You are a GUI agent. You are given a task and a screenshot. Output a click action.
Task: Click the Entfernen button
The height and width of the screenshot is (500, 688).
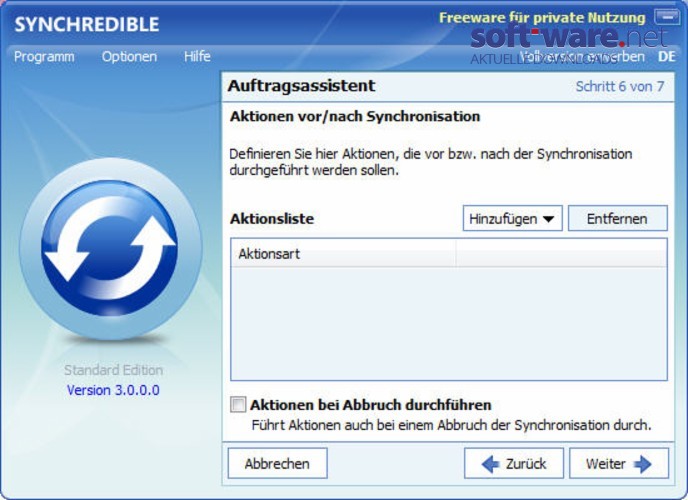coord(617,218)
